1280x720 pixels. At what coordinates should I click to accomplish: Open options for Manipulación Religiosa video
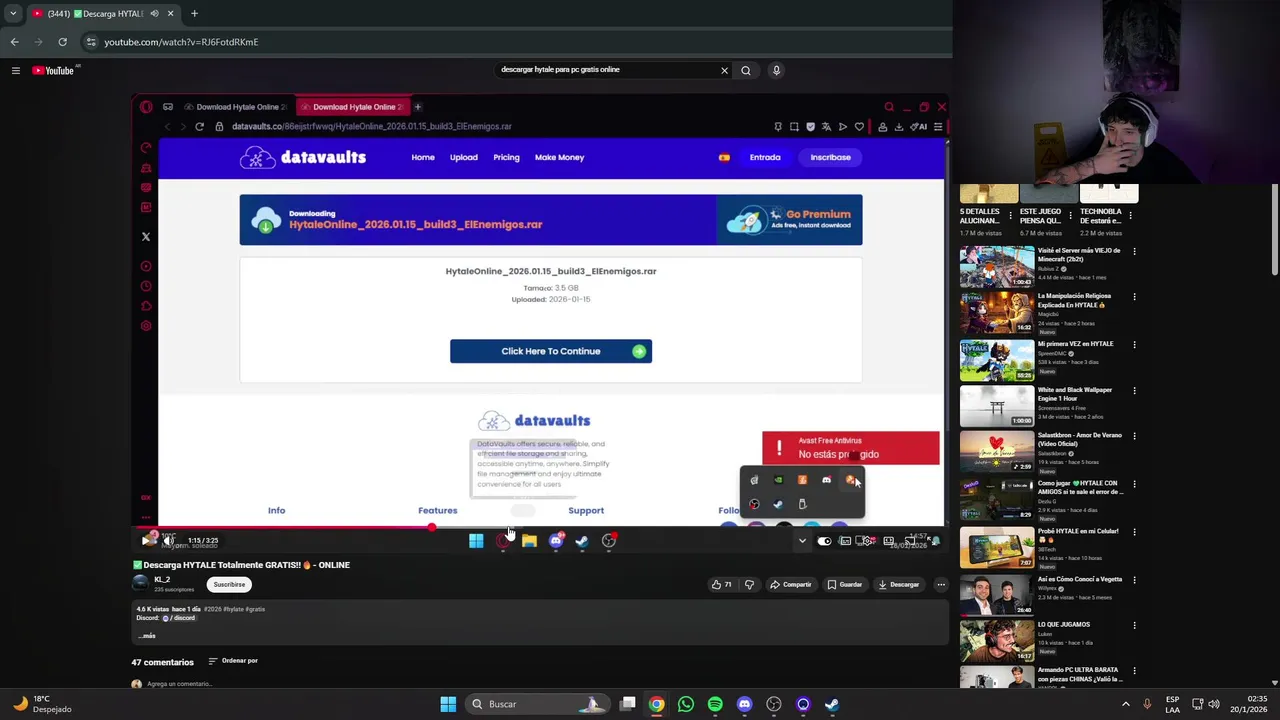click(1134, 297)
